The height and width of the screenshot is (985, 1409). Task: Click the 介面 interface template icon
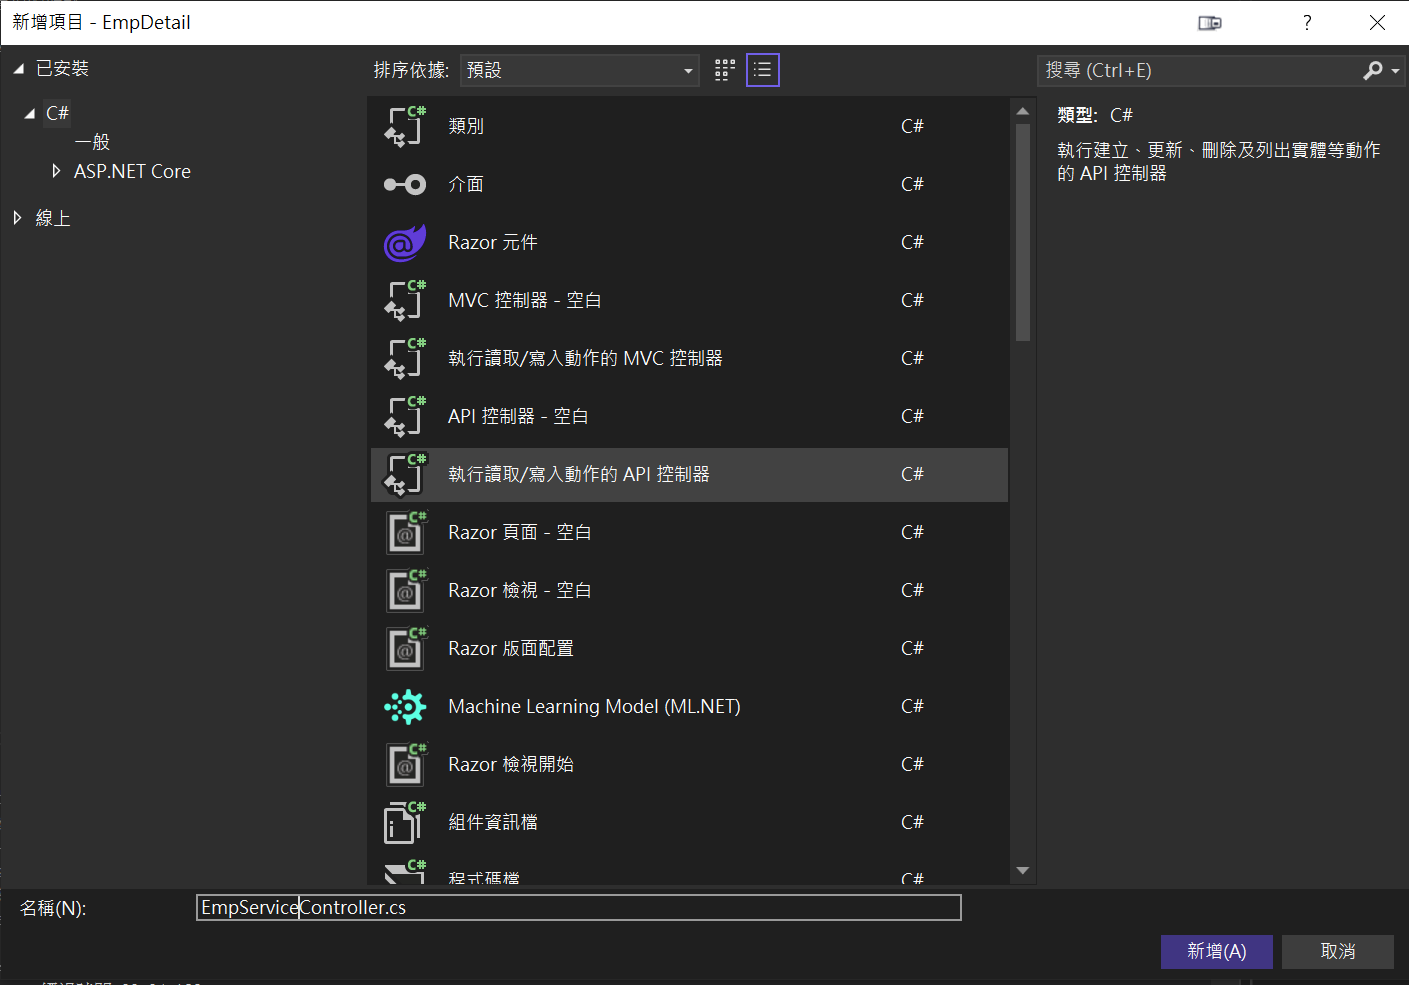[x=405, y=184]
